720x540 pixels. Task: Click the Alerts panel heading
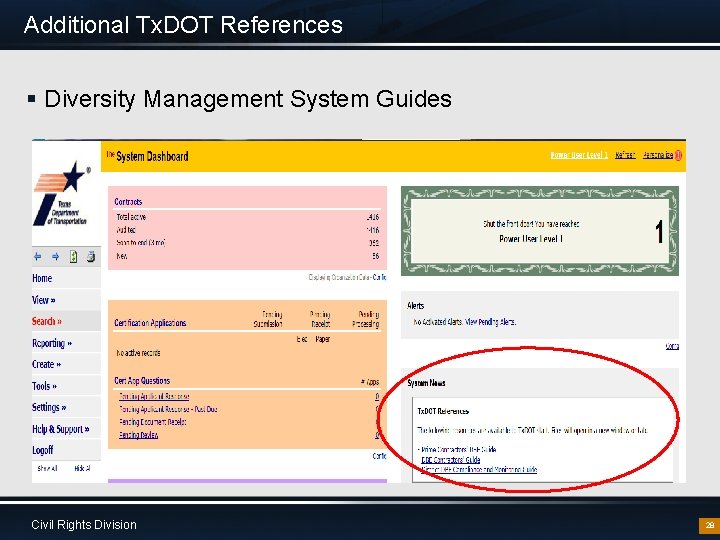click(x=416, y=306)
